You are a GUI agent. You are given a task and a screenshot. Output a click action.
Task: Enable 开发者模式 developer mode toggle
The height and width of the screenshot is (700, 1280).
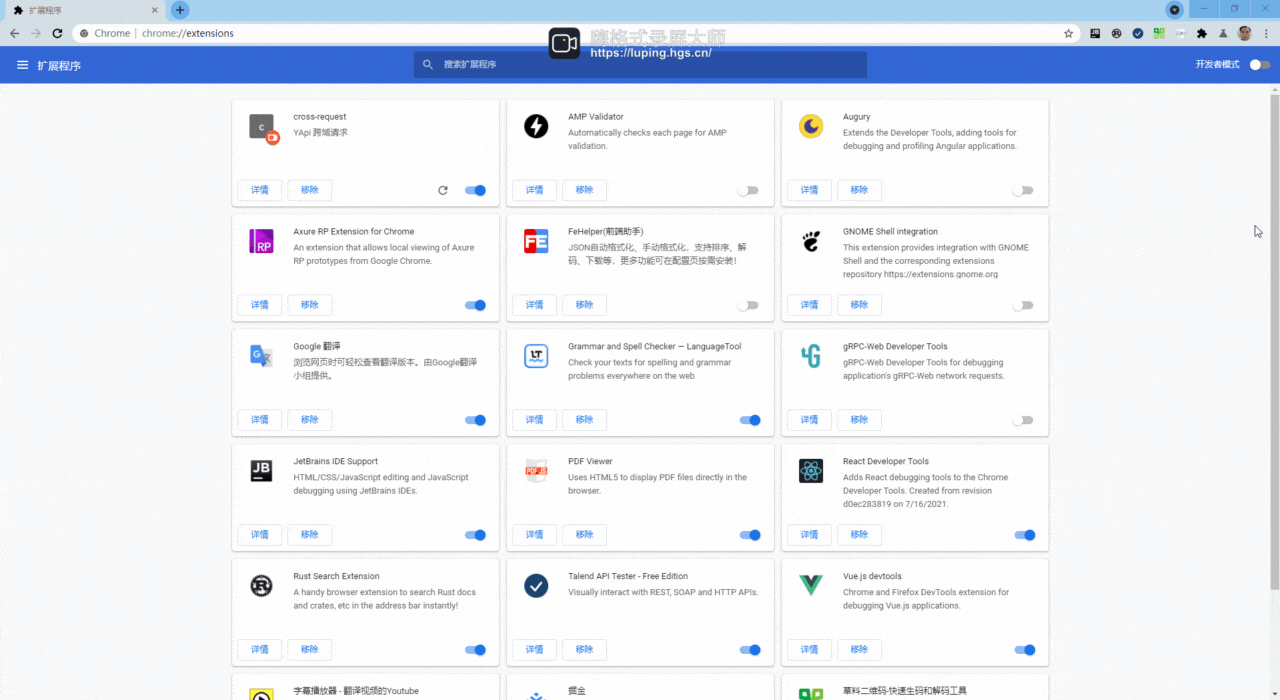click(1260, 65)
